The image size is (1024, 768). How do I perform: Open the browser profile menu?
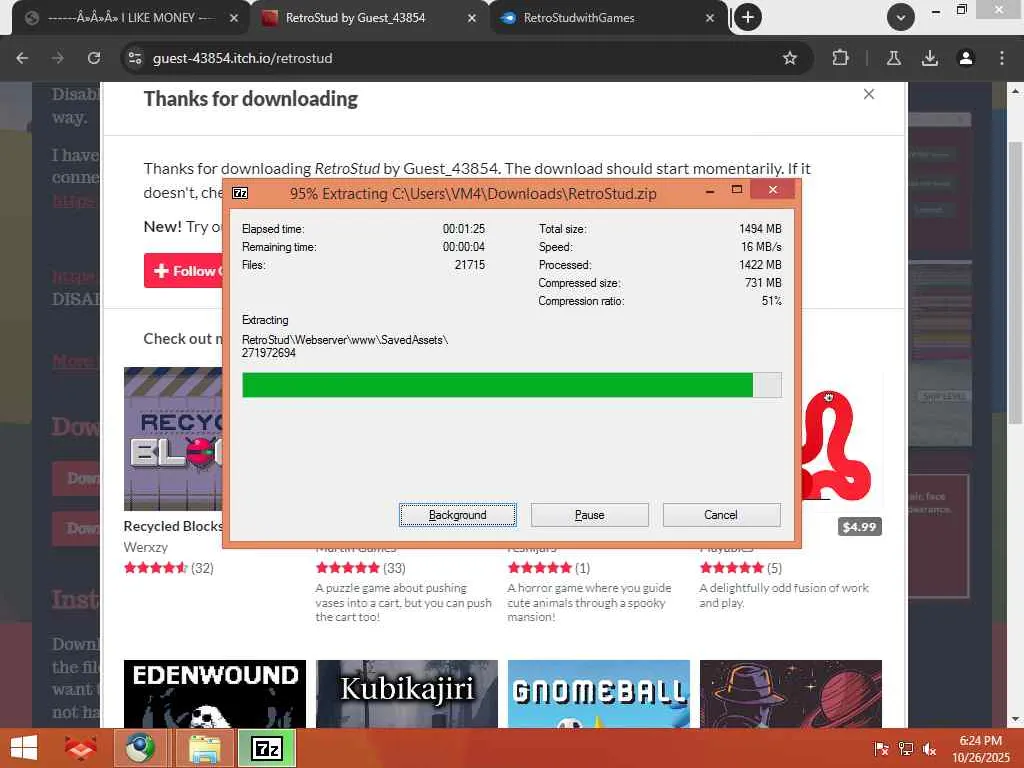pyautogui.click(x=965, y=58)
